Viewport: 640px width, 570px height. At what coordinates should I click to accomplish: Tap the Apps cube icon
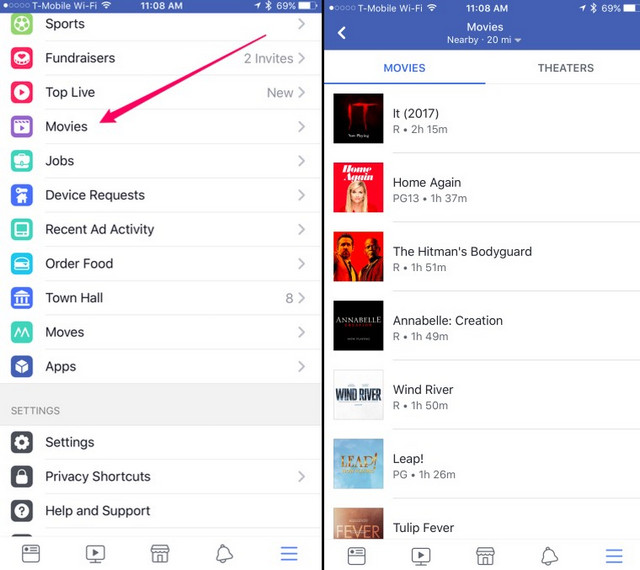coord(22,367)
